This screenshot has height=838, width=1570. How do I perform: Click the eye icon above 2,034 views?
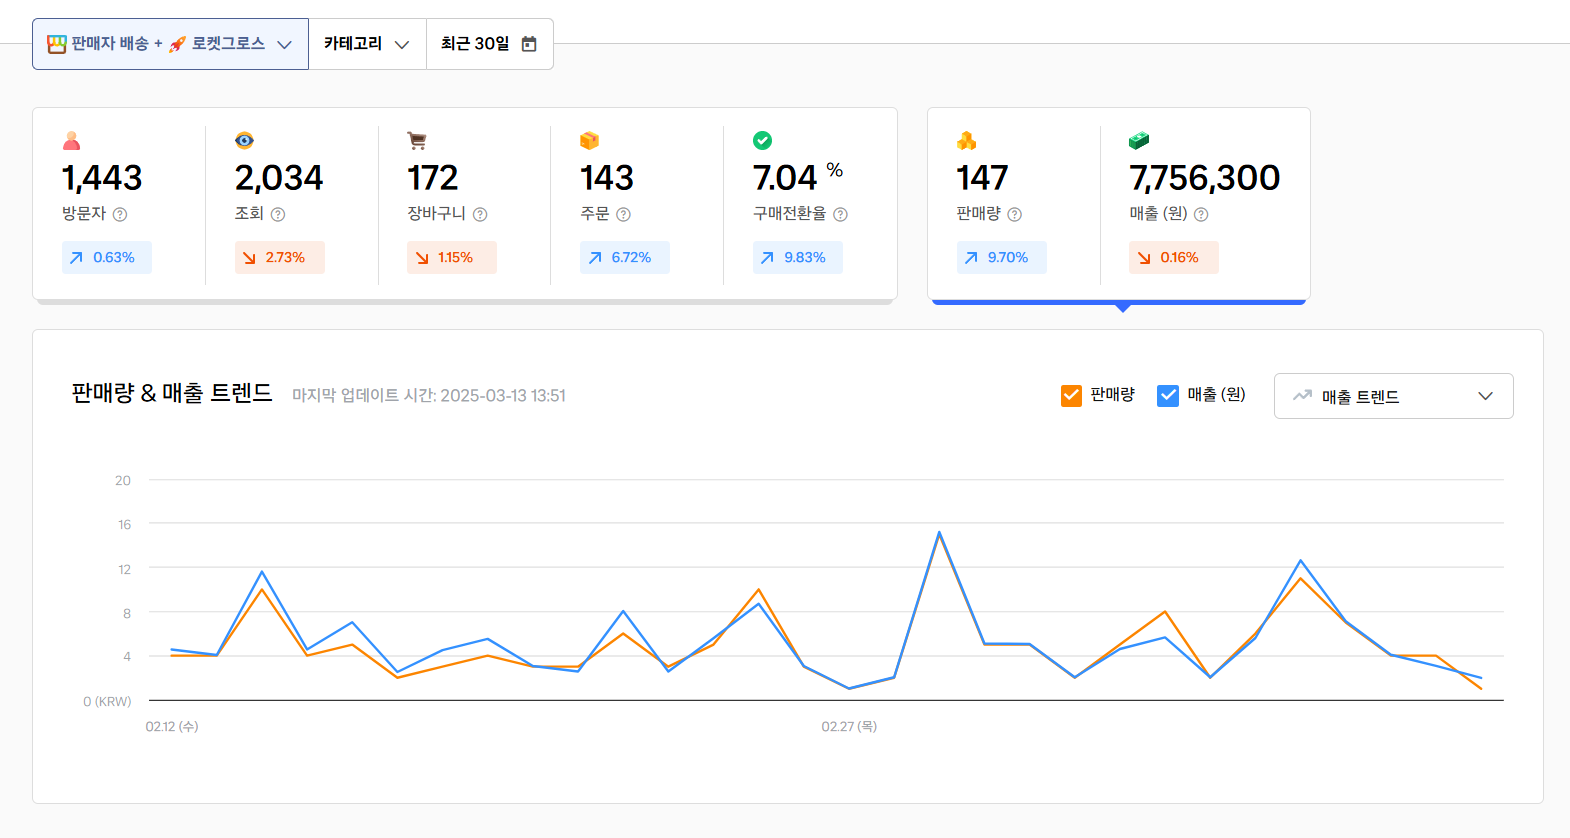click(x=244, y=140)
